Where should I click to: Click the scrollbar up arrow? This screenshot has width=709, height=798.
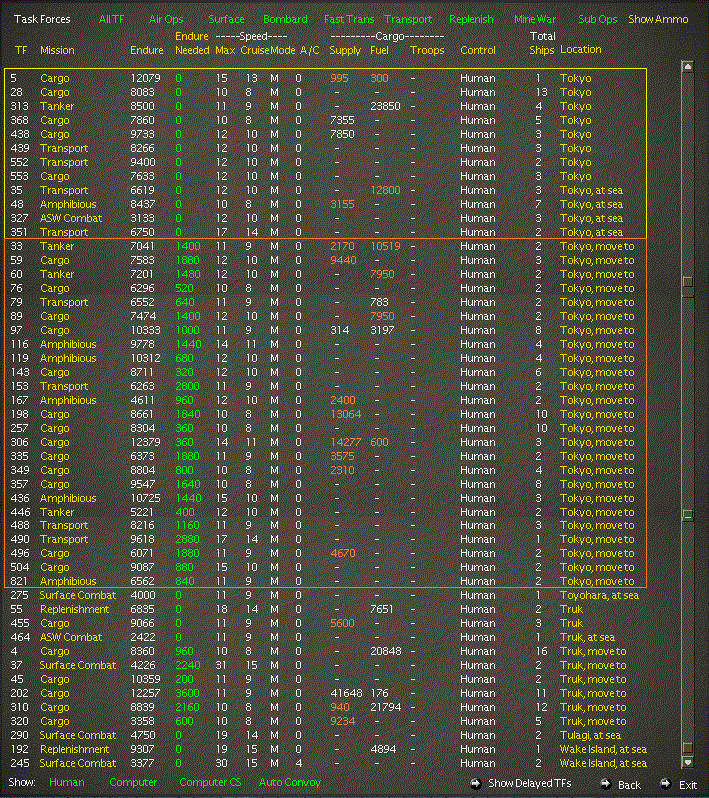coord(688,67)
